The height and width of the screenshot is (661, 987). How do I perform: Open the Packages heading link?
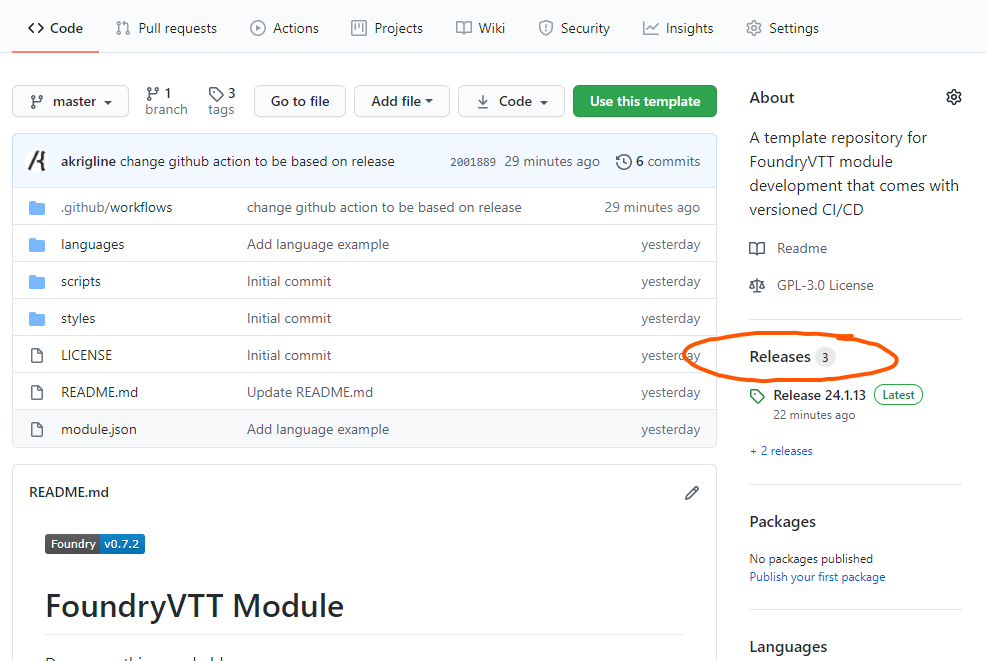point(782,522)
